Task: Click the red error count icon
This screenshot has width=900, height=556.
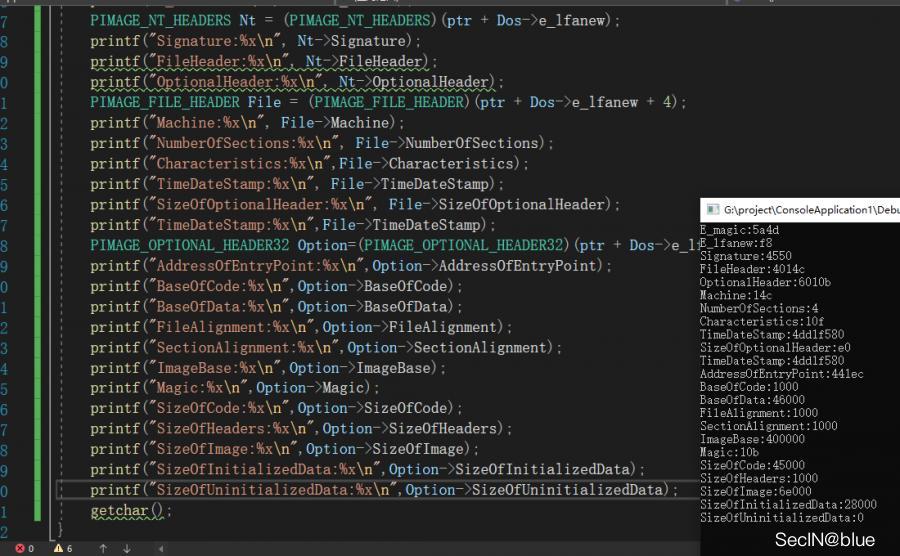Action: tap(22, 548)
